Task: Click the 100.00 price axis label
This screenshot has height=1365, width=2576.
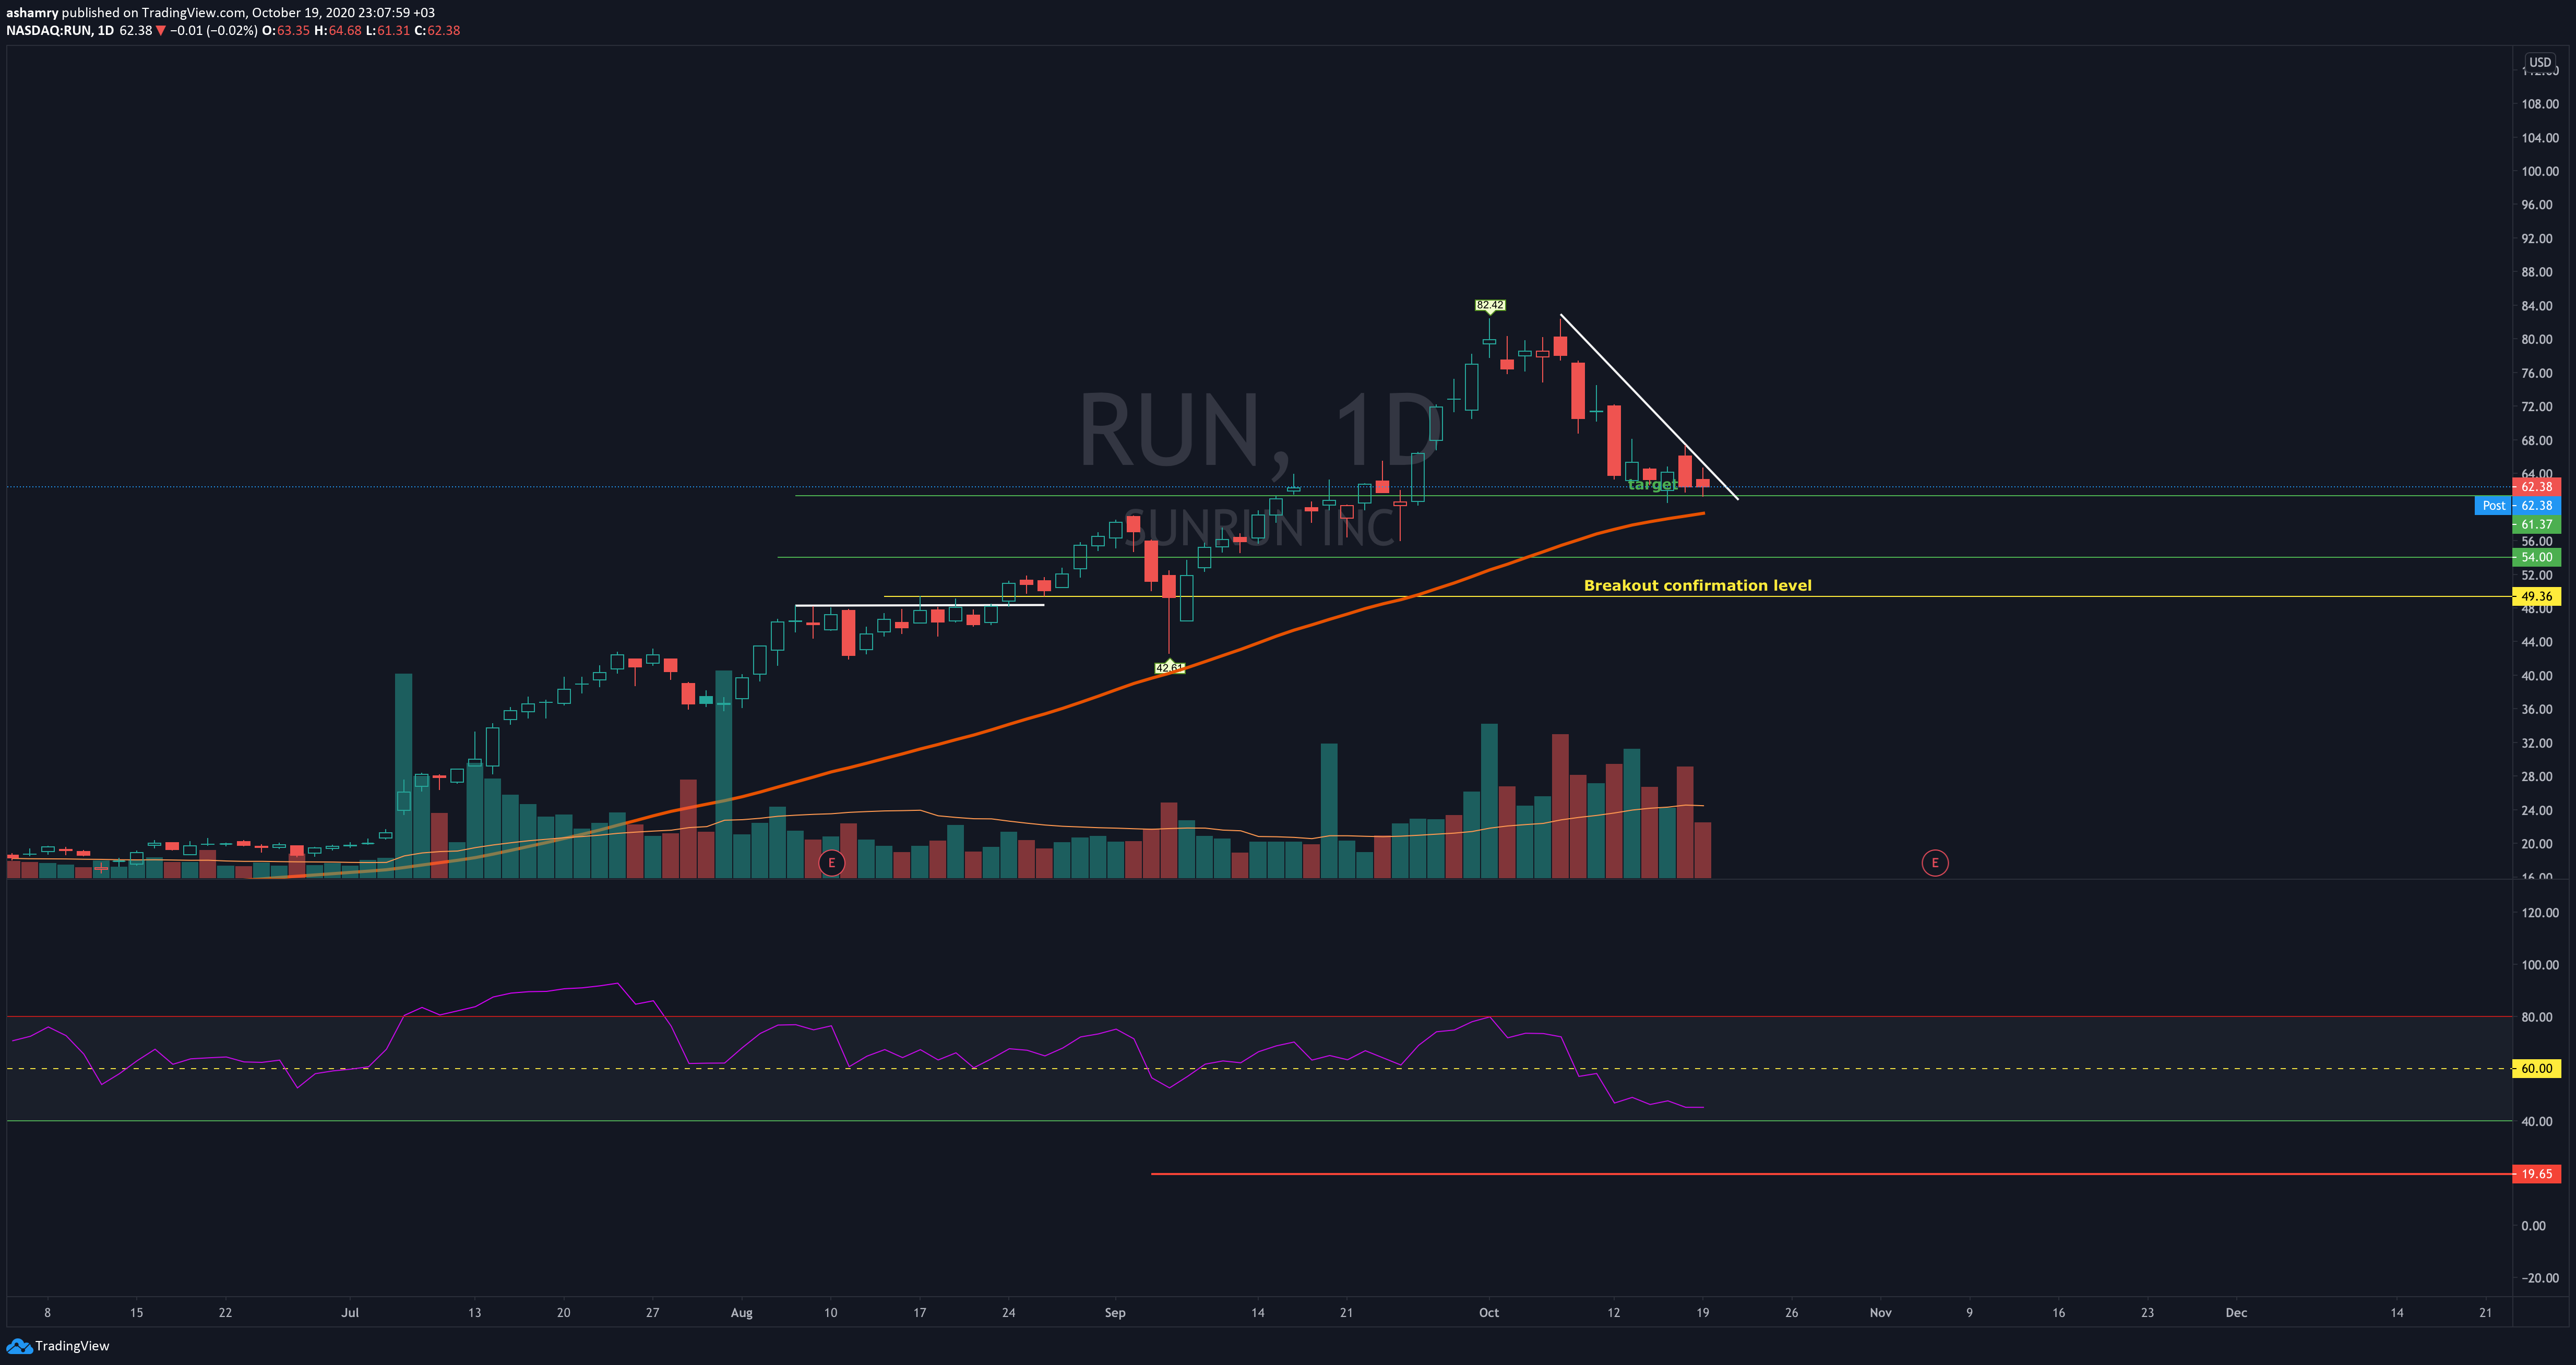Action: click(2540, 171)
